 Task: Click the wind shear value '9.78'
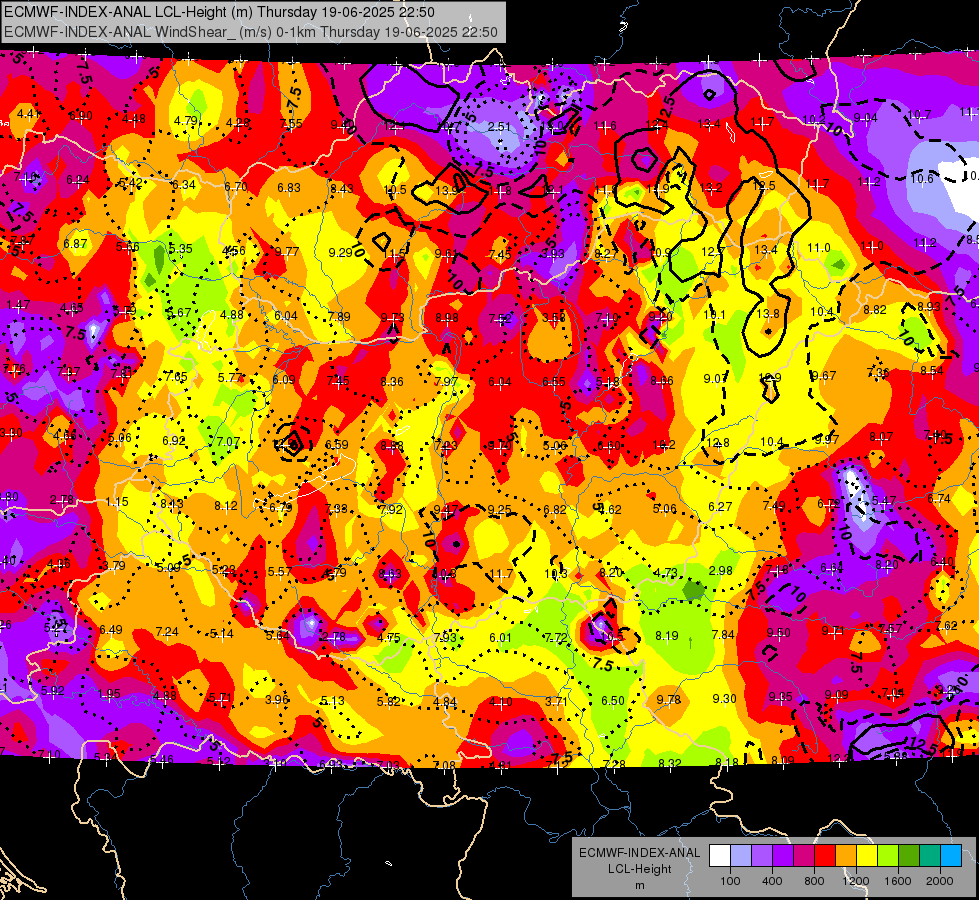669,700
